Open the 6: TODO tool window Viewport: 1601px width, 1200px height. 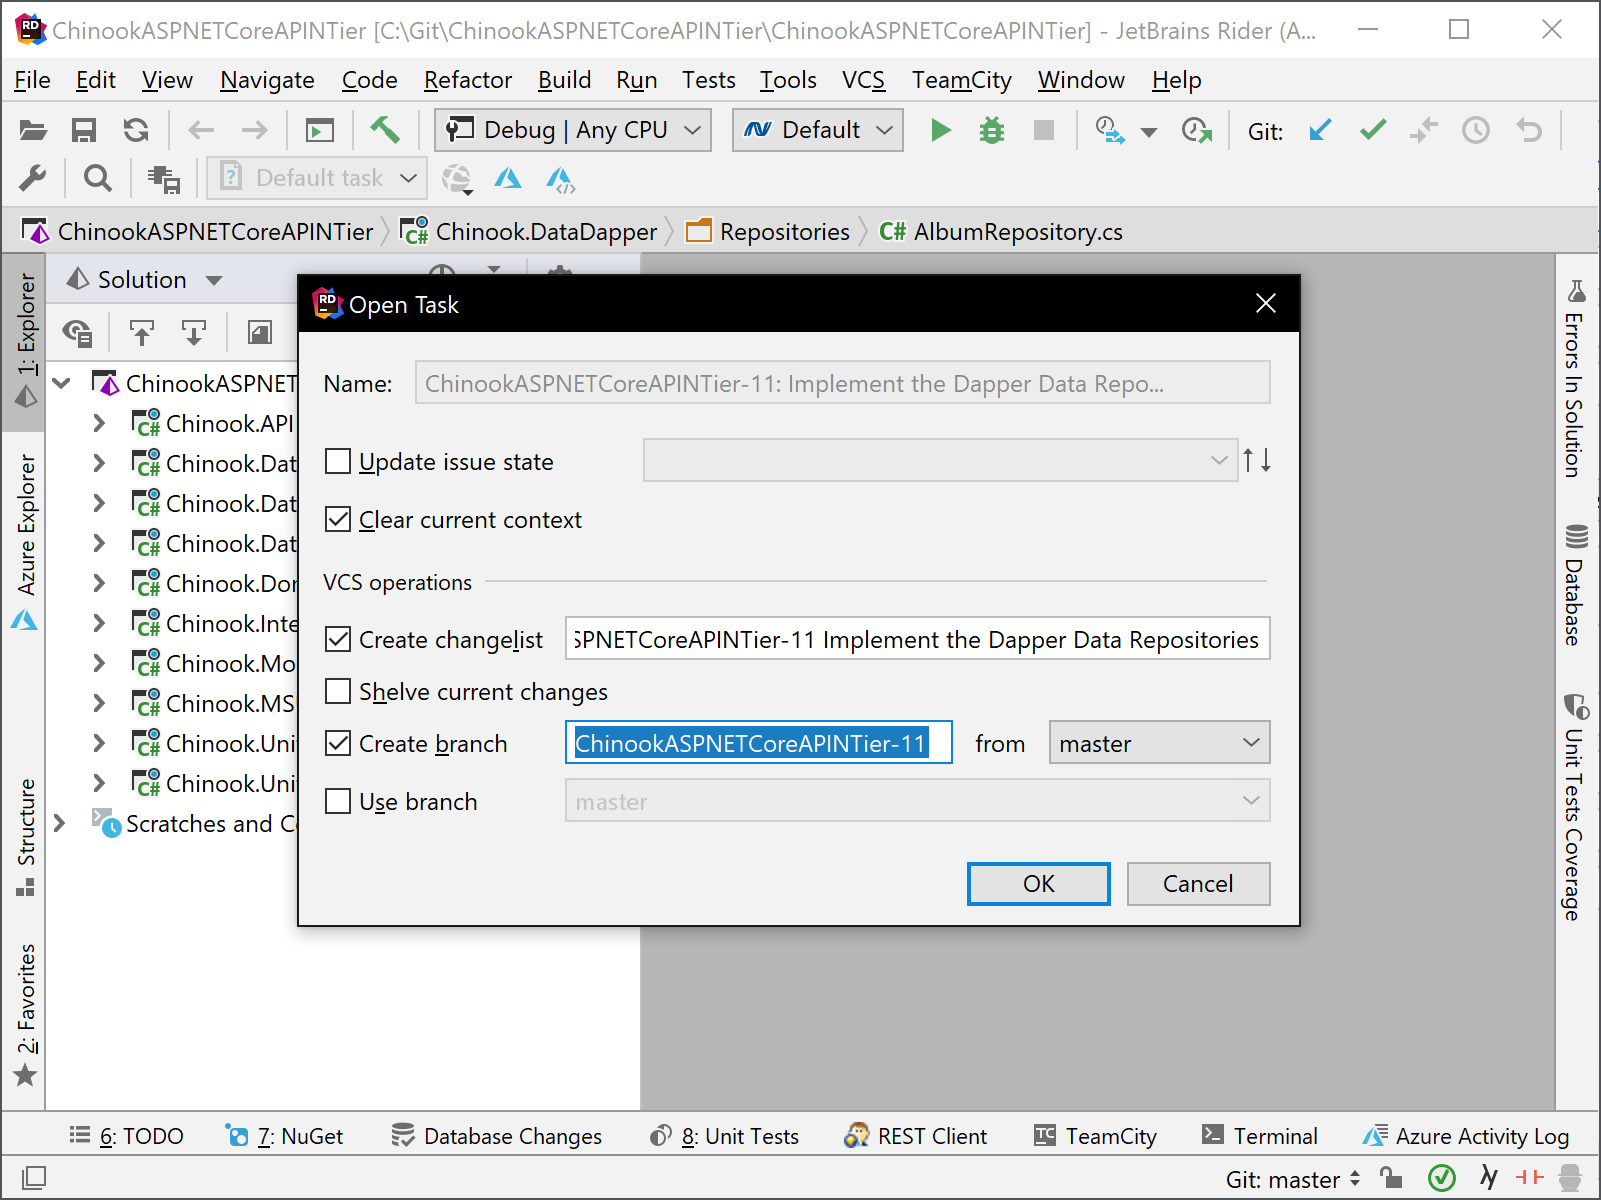point(126,1136)
